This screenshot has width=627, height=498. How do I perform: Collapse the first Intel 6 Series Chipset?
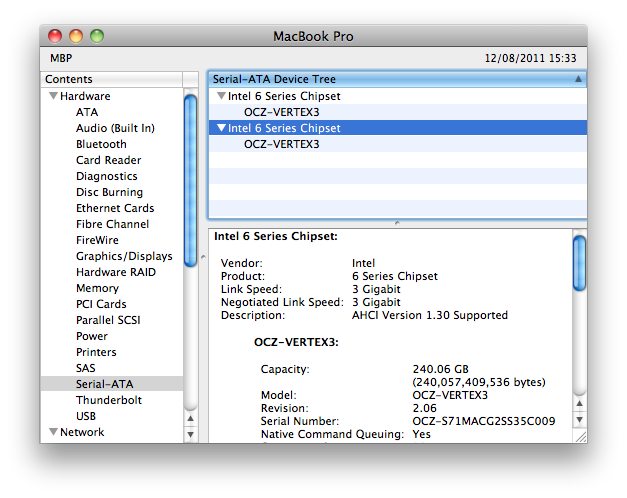[221, 96]
